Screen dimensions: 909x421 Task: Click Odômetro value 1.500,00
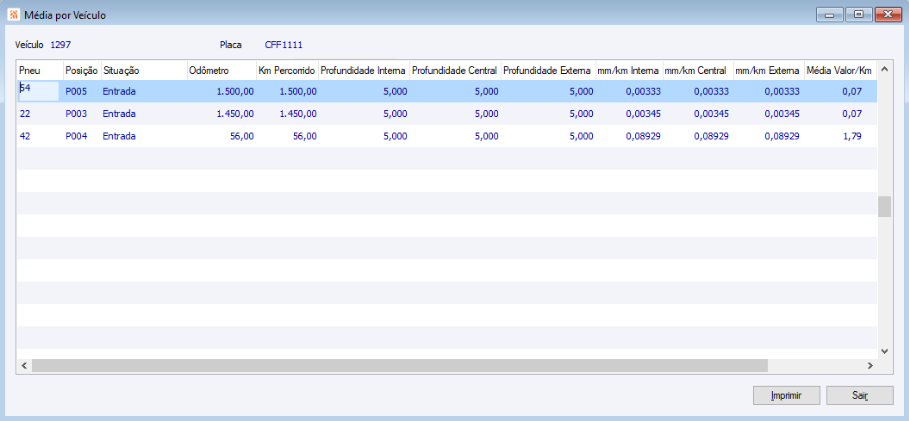pos(235,92)
